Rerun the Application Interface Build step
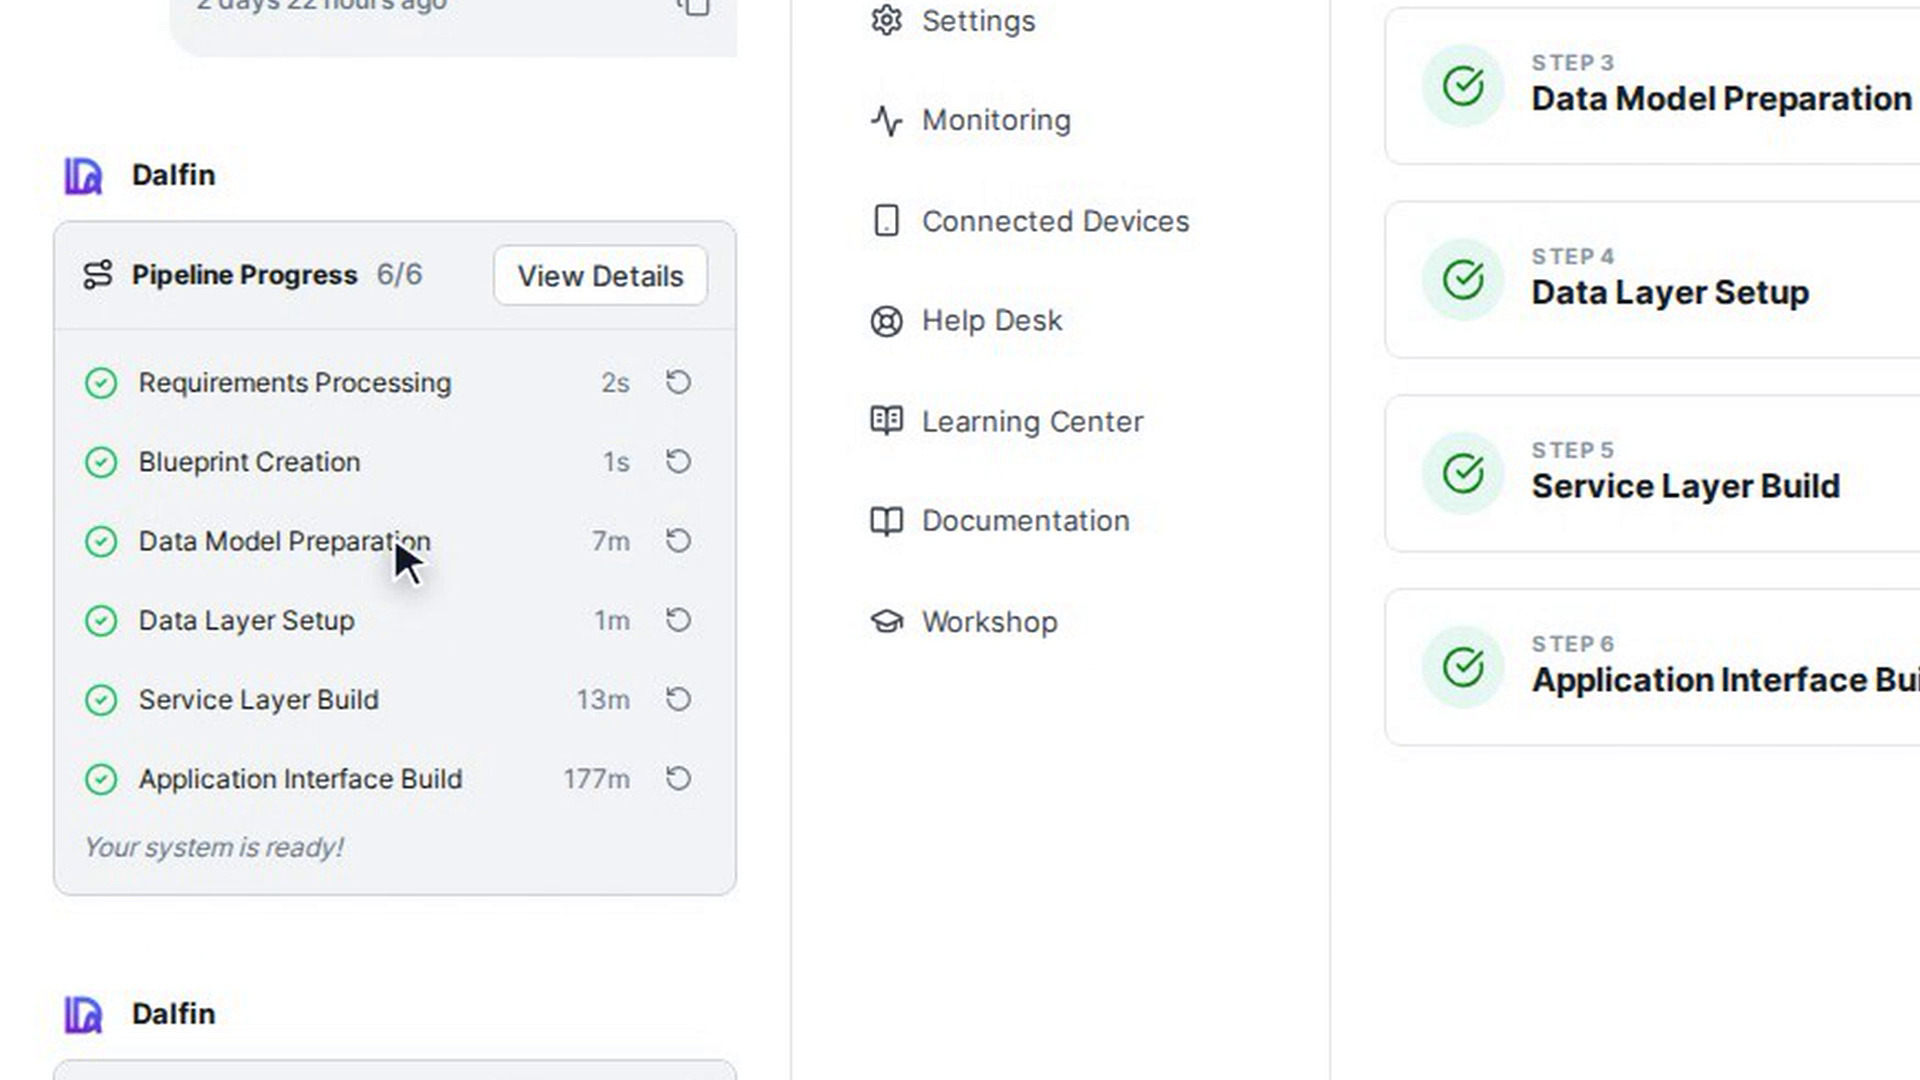The height and width of the screenshot is (1080, 1920). (x=678, y=778)
